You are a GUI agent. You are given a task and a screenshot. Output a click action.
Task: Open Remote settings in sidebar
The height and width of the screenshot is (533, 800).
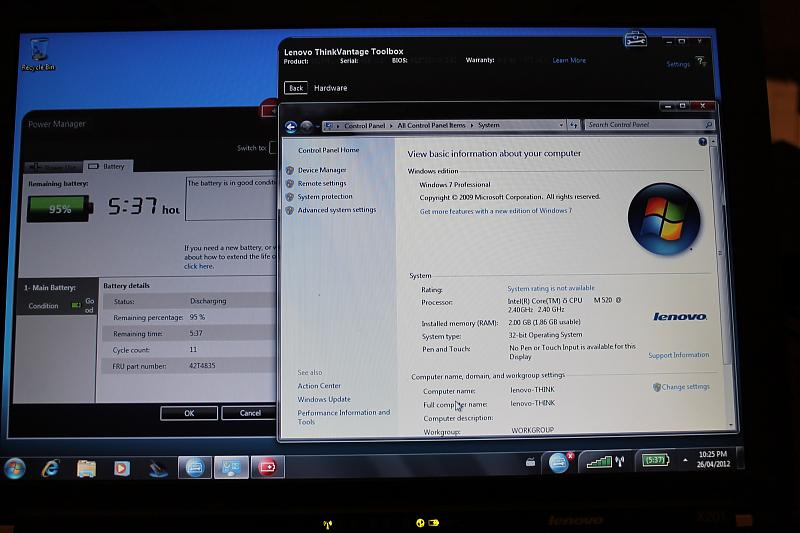(x=322, y=183)
